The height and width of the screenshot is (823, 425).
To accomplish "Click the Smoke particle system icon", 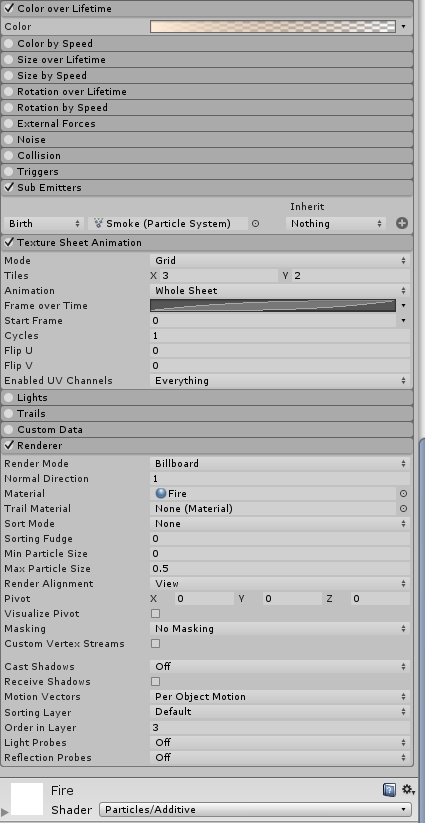I will pyautogui.click(x=99, y=224).
